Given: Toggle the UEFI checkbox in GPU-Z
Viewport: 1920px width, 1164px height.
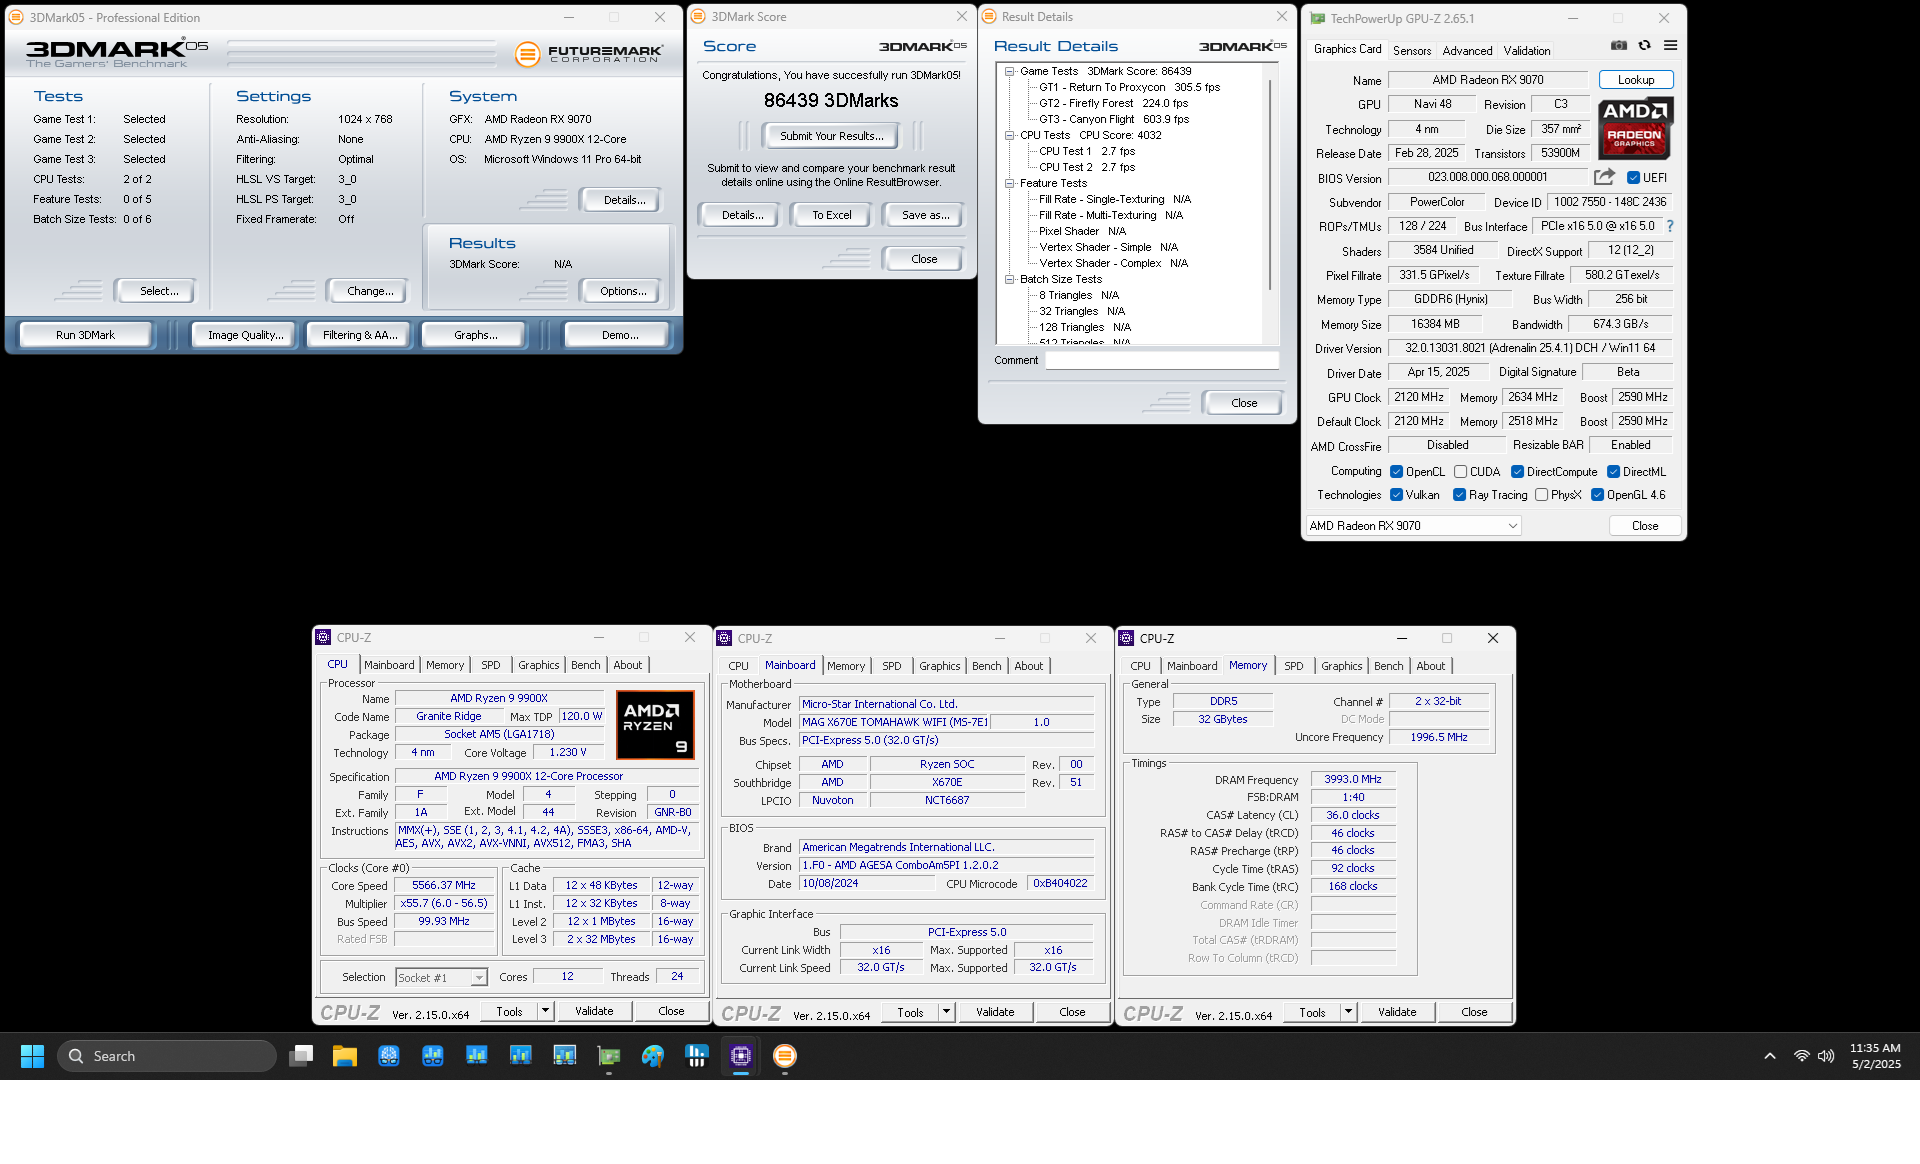Looking at the screenshot, I should [1633, 178].
